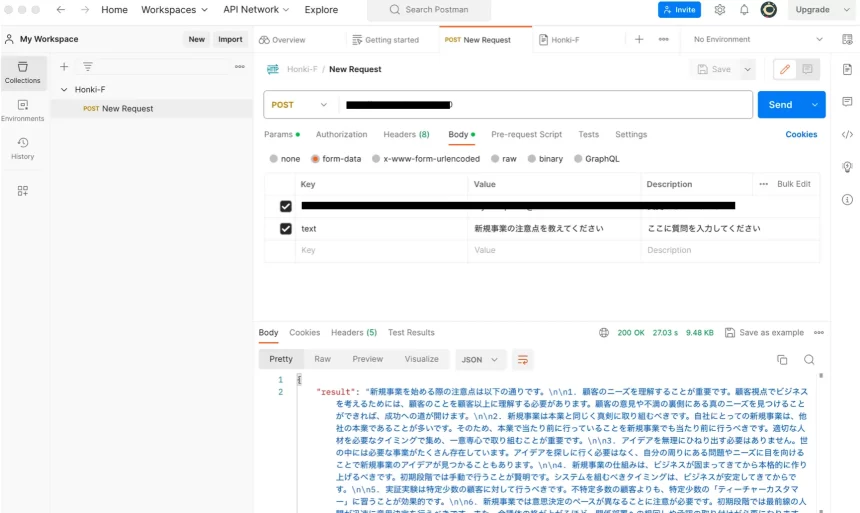Uncheck the text key row
The height and width of the screenshot is (513, 860).
286,229
